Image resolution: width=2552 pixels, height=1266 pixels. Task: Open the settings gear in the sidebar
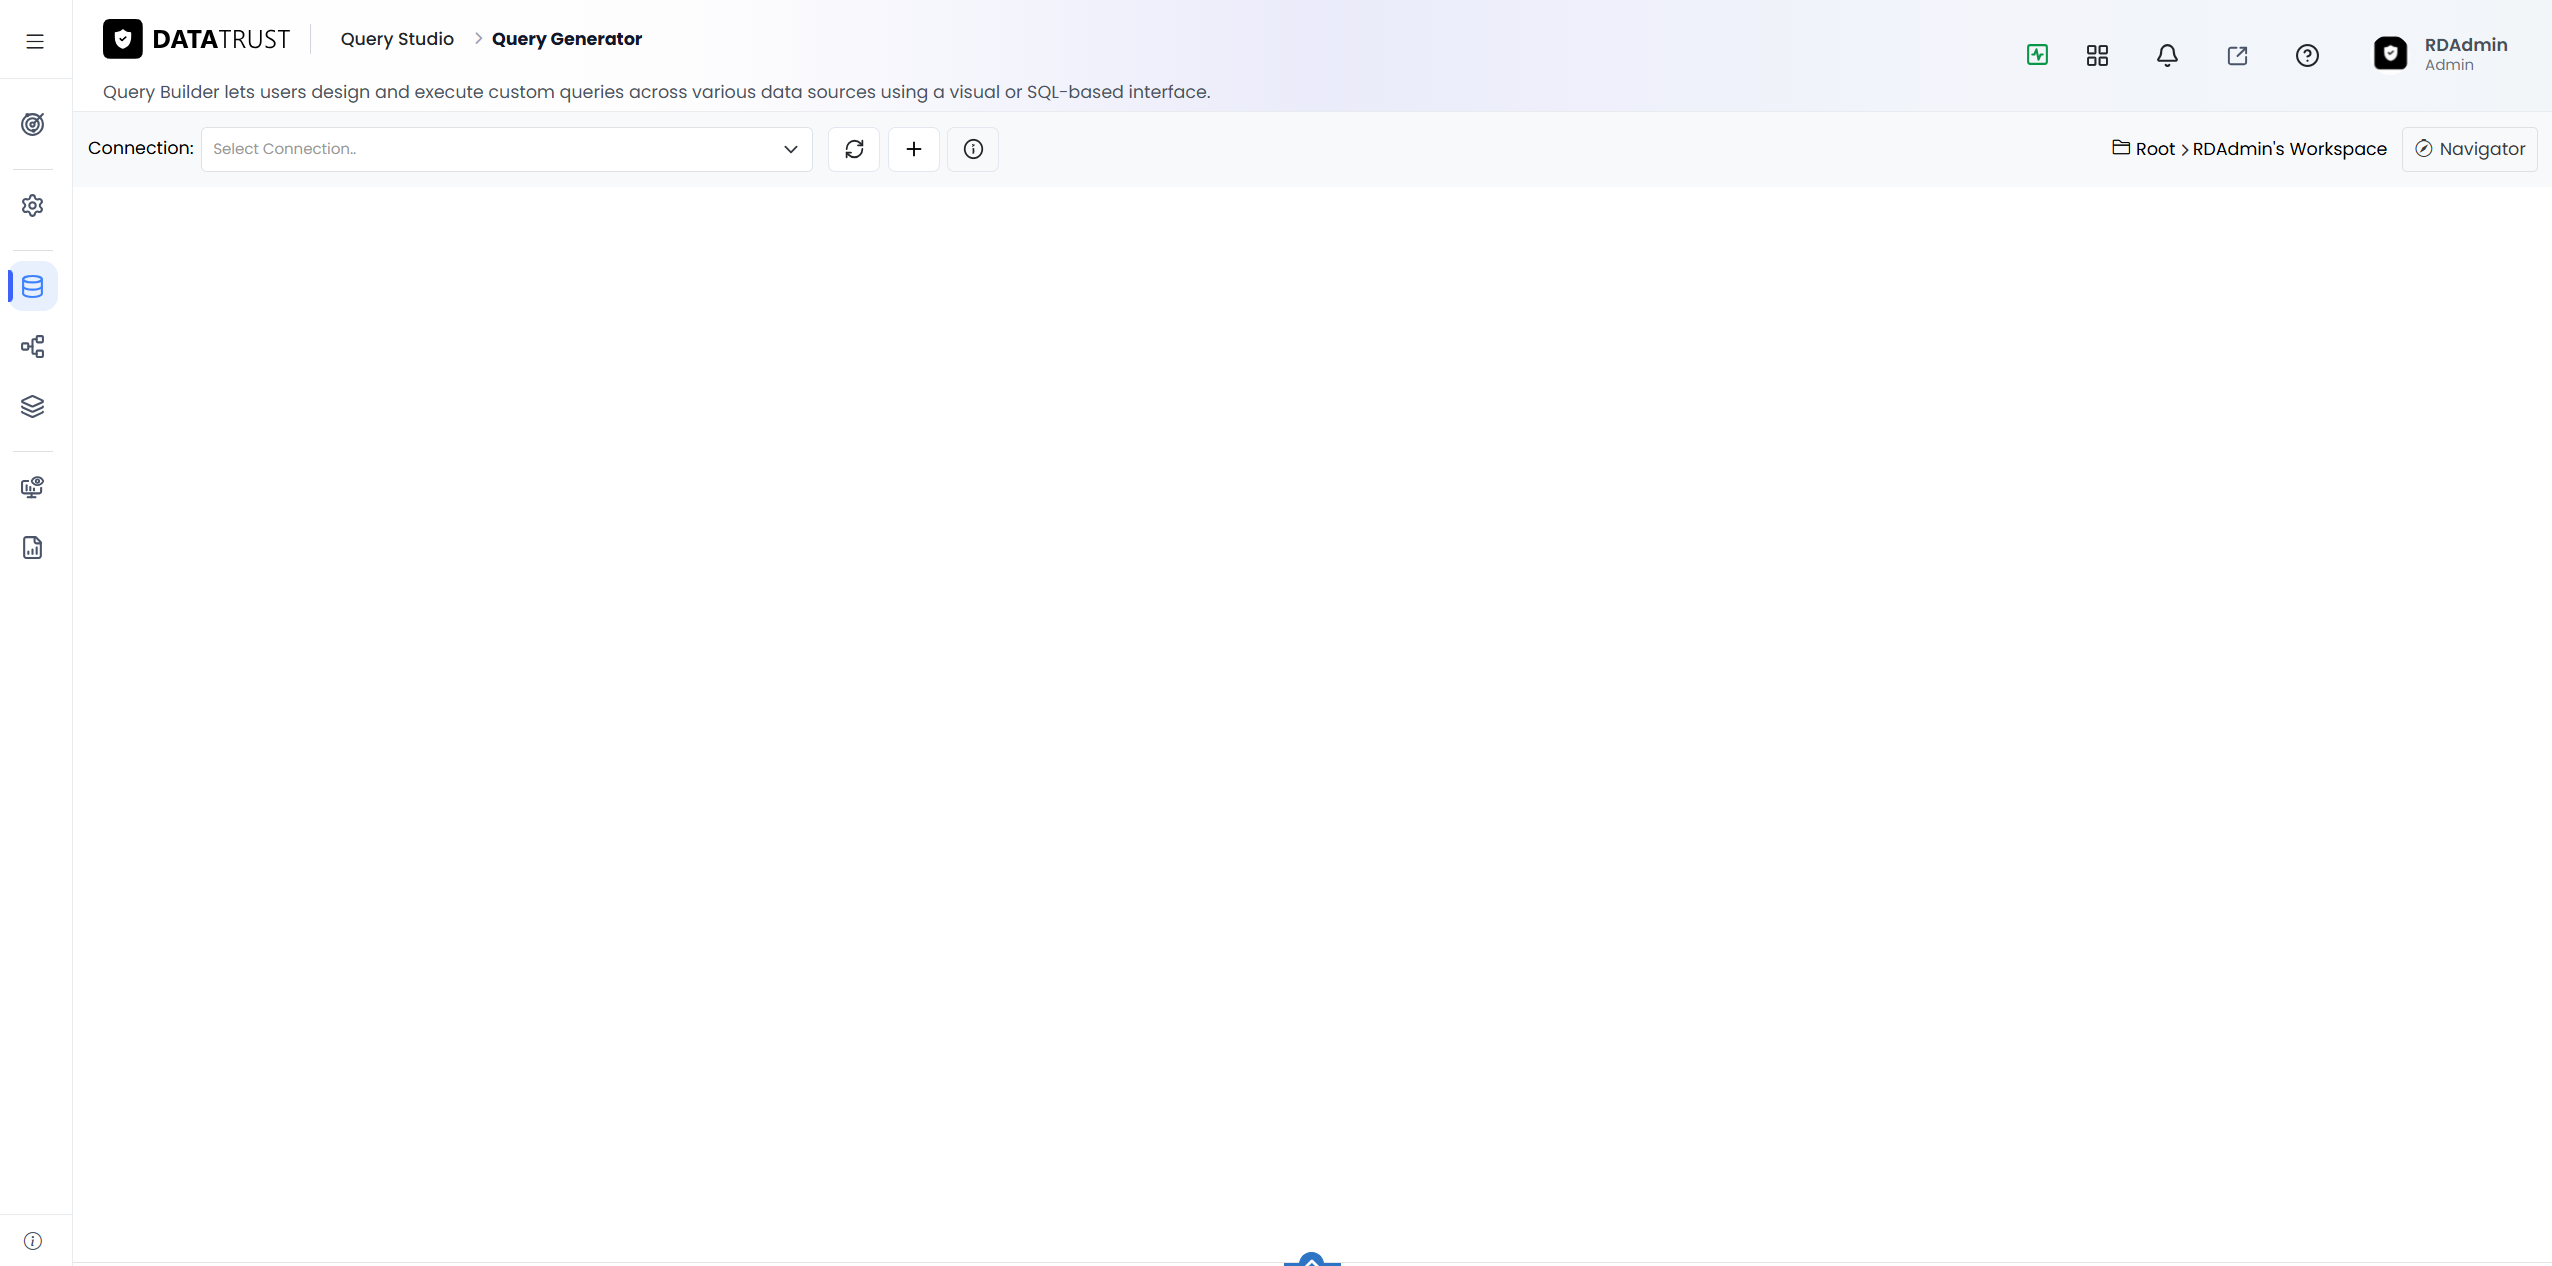coord(33,205)
